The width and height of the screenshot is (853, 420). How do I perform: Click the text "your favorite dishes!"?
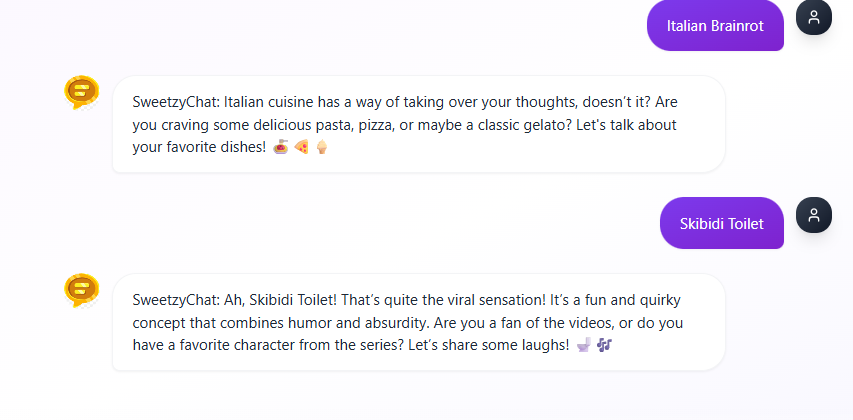coord(198,148)
